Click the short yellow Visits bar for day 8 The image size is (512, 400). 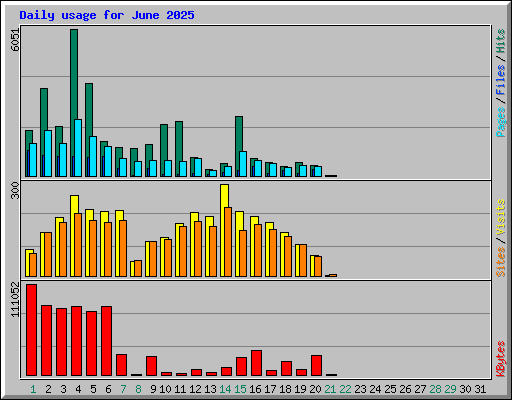132,269
